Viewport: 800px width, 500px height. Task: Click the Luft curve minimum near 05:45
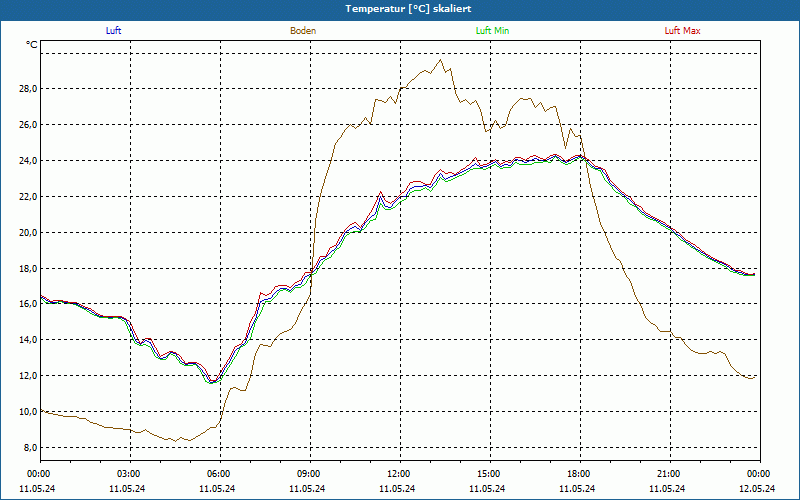pyautogui.click(x=212, y=382)
